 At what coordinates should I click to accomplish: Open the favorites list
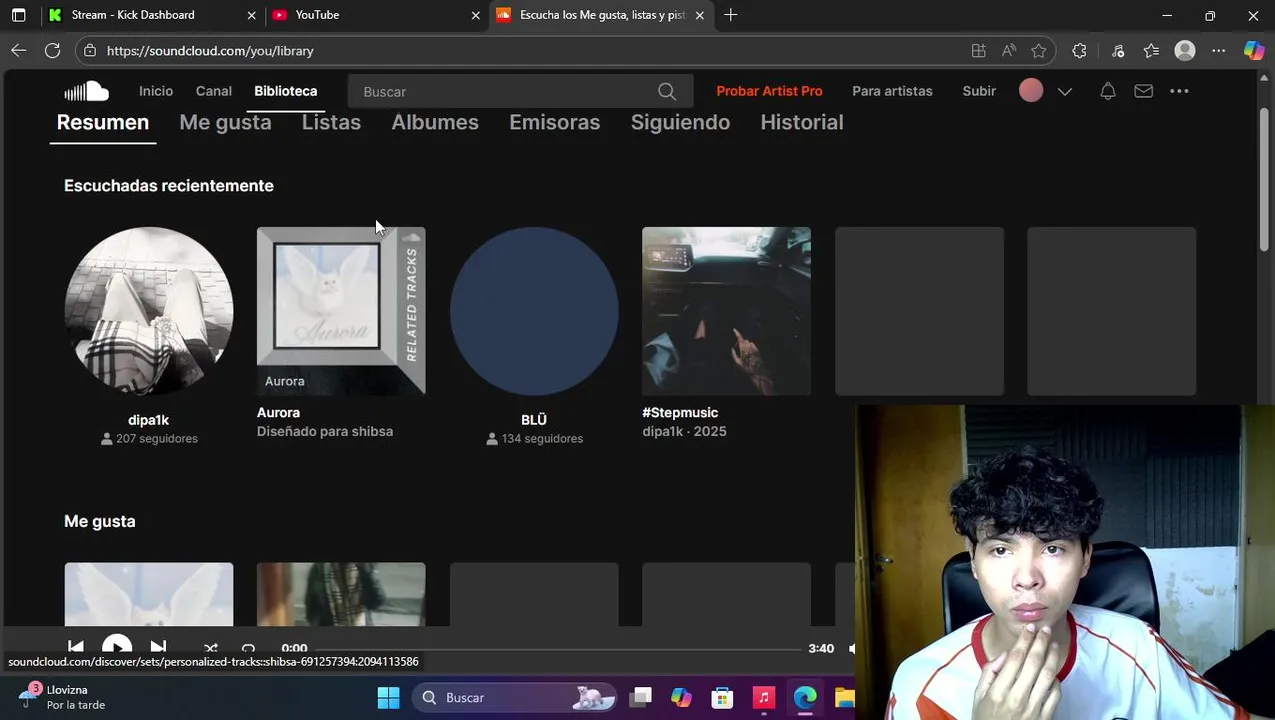coord(1151,50)
